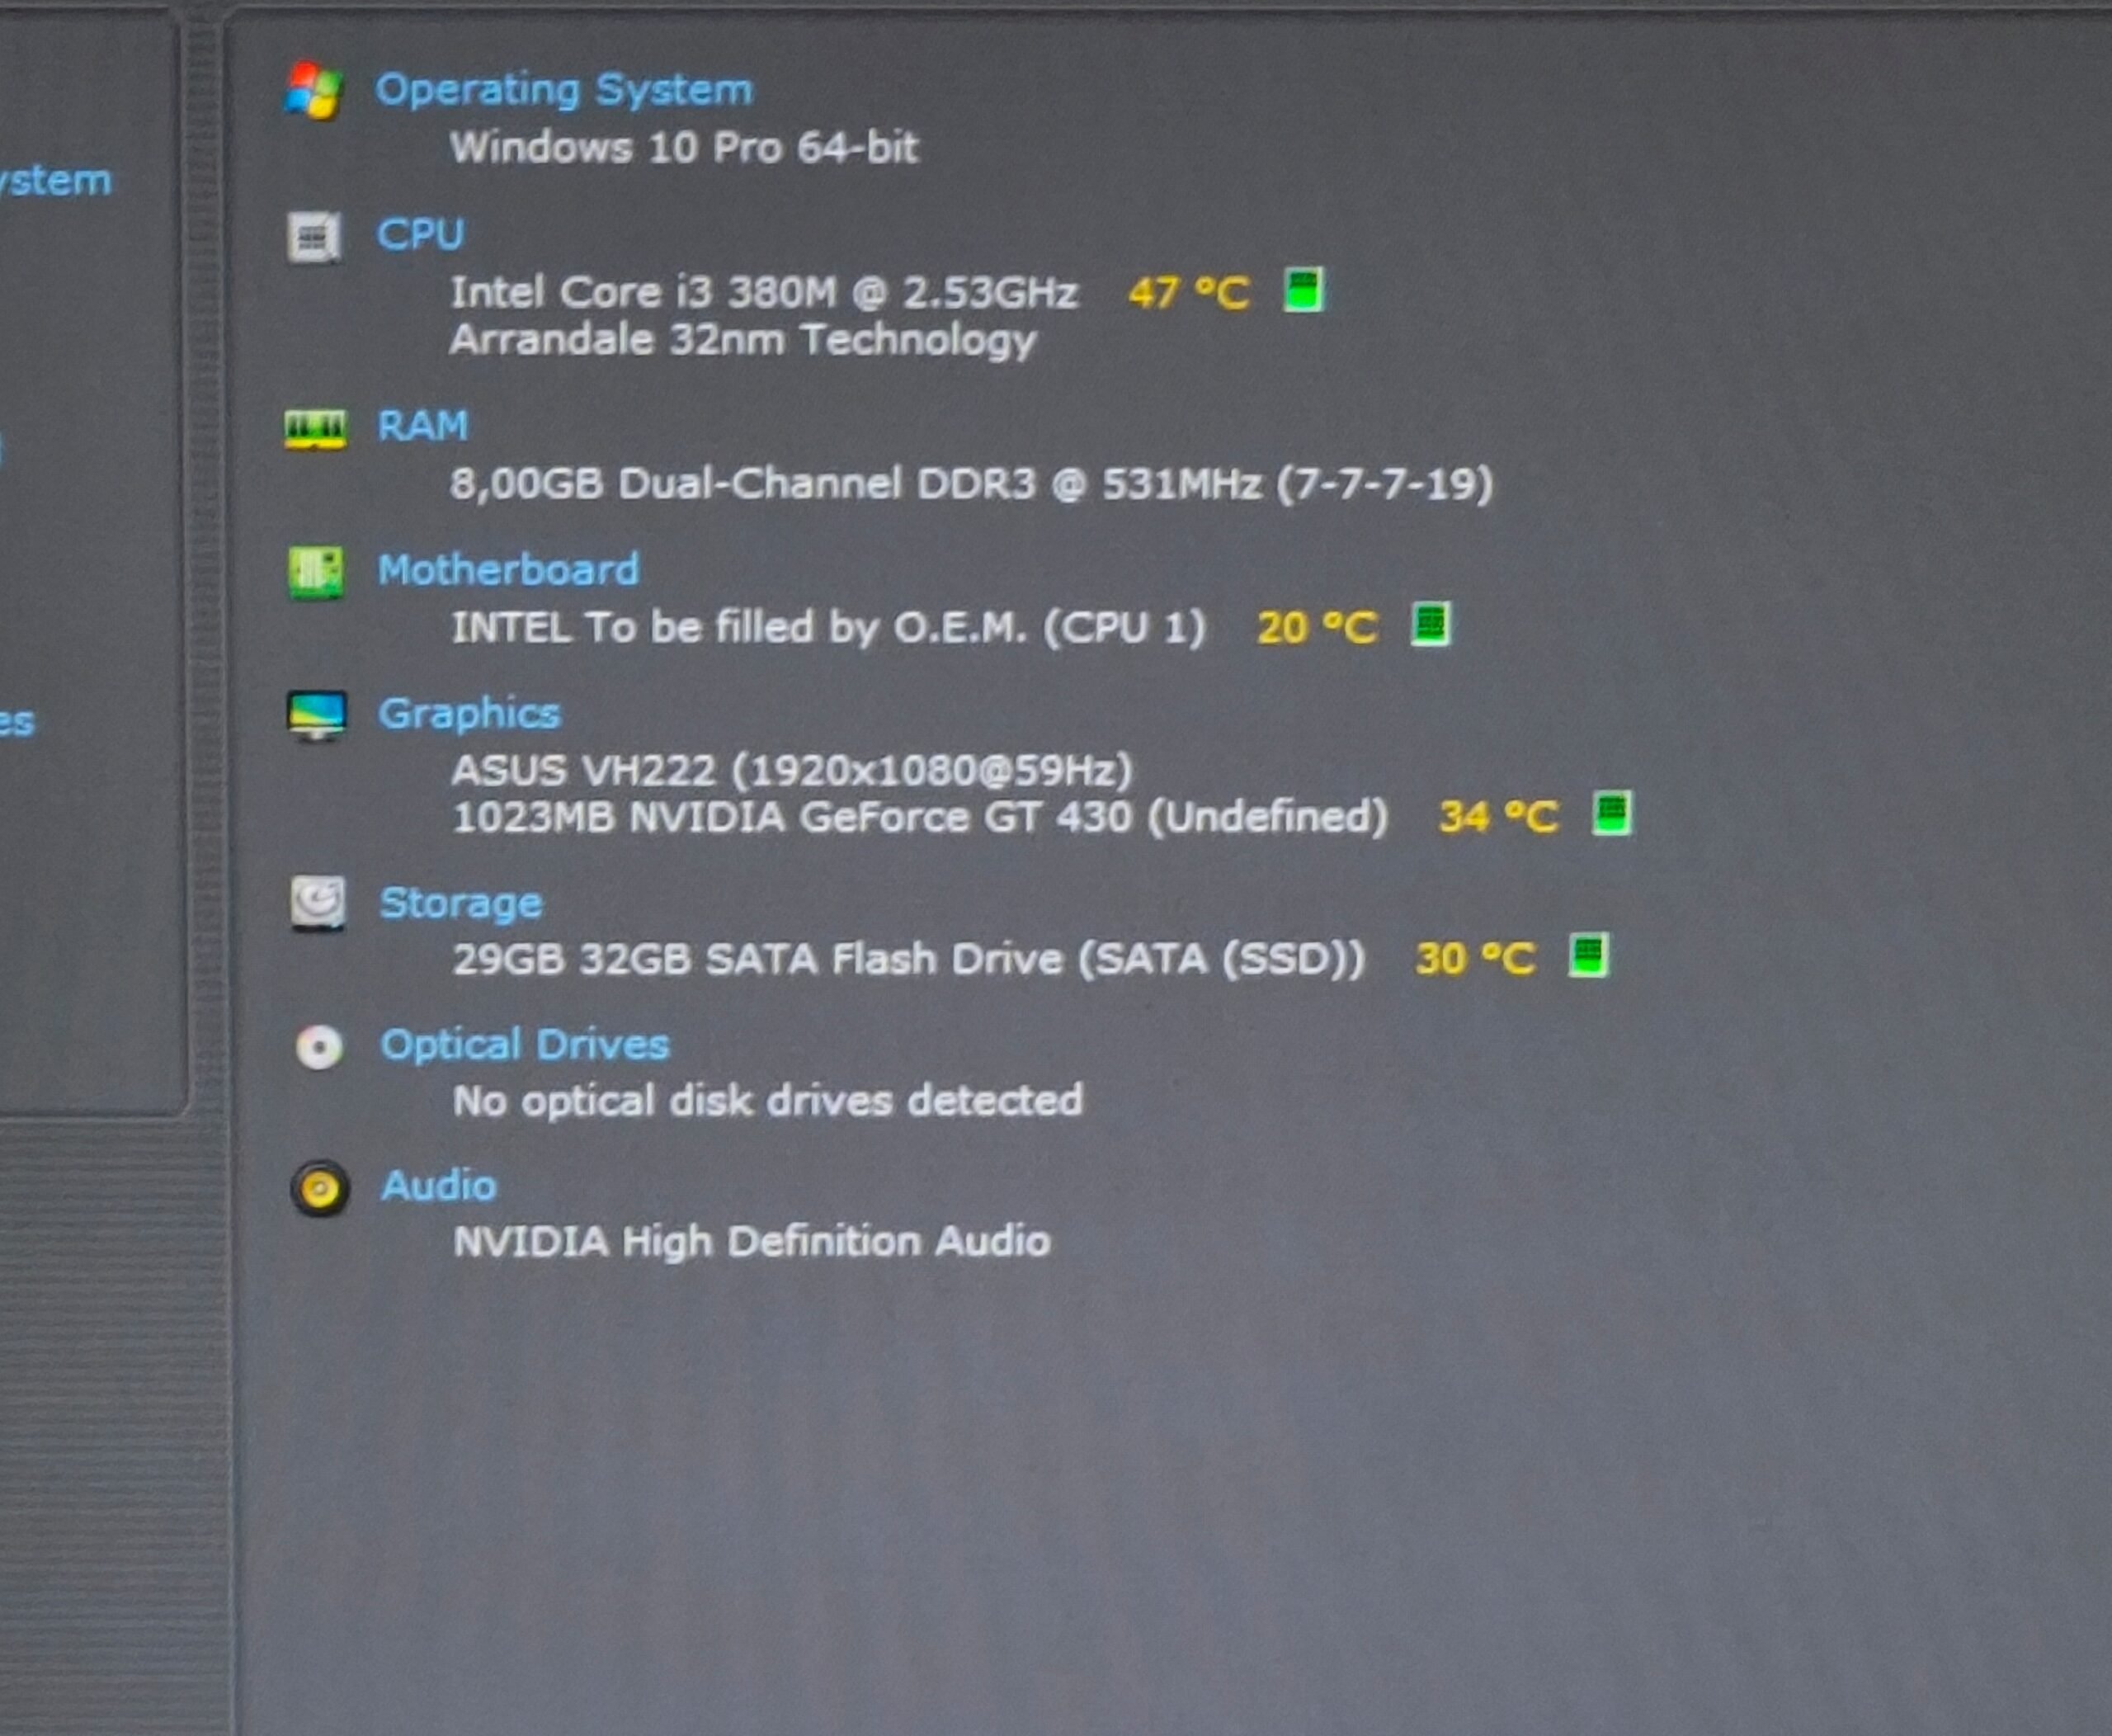Select 'Arrandale 32nm Technology' text
2112x1736 pixels.
tap(743, 341)
